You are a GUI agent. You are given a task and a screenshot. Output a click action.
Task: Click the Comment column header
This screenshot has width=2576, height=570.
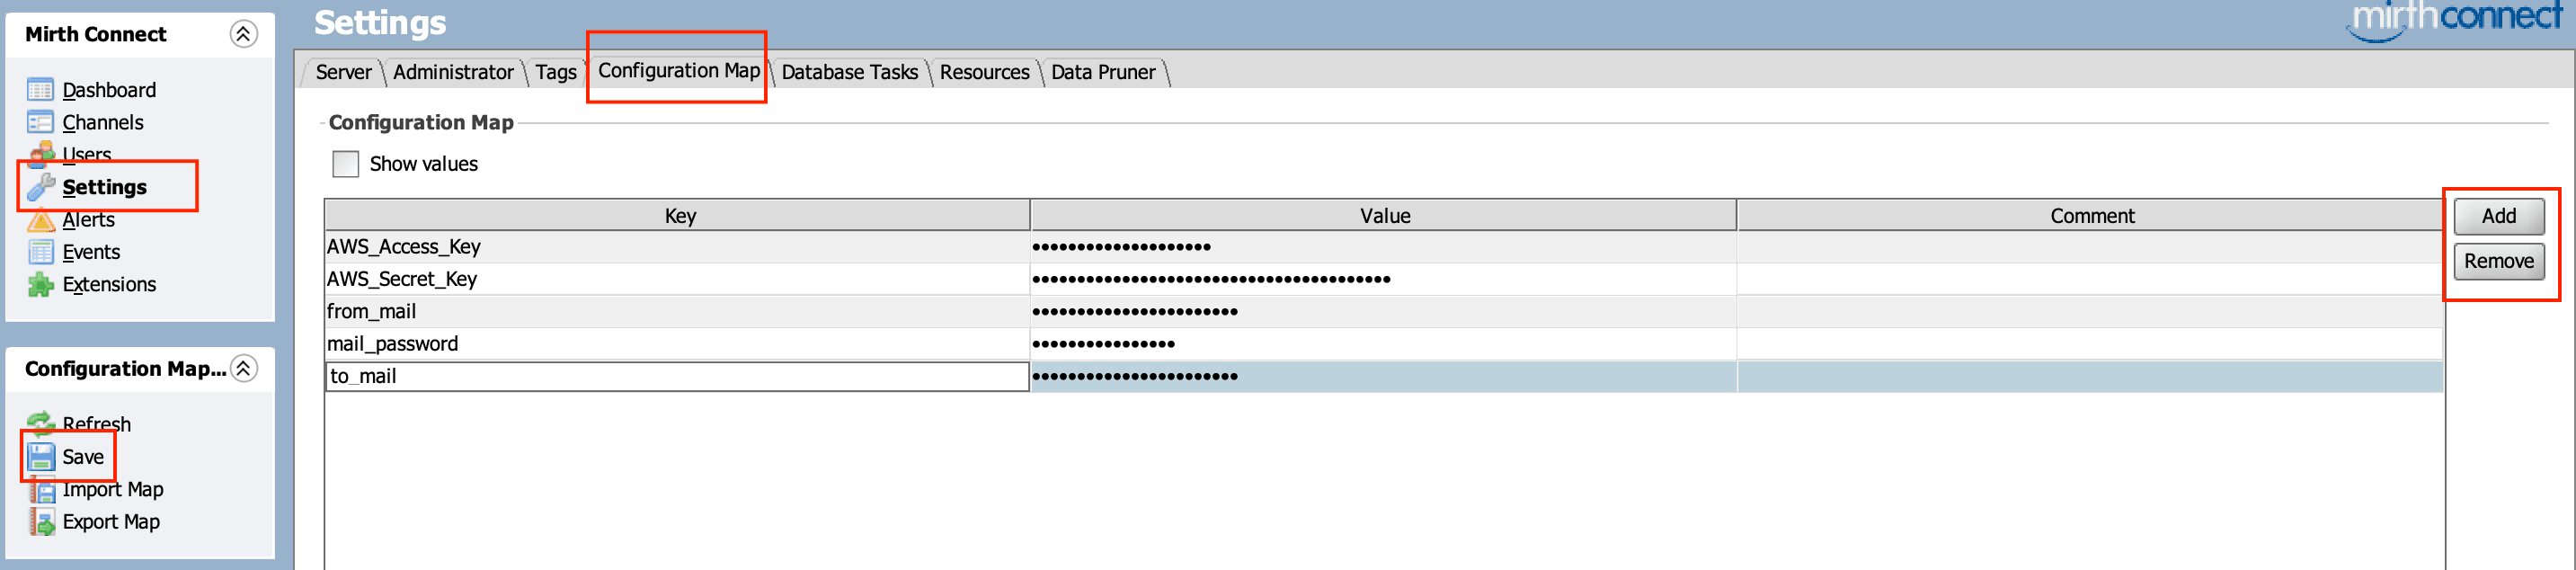click(2090, 216)
